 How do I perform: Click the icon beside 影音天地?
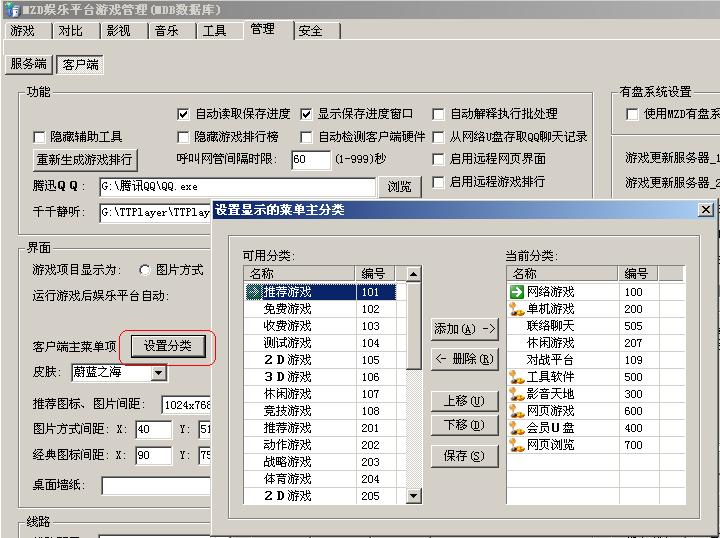[x=517, y=394]
